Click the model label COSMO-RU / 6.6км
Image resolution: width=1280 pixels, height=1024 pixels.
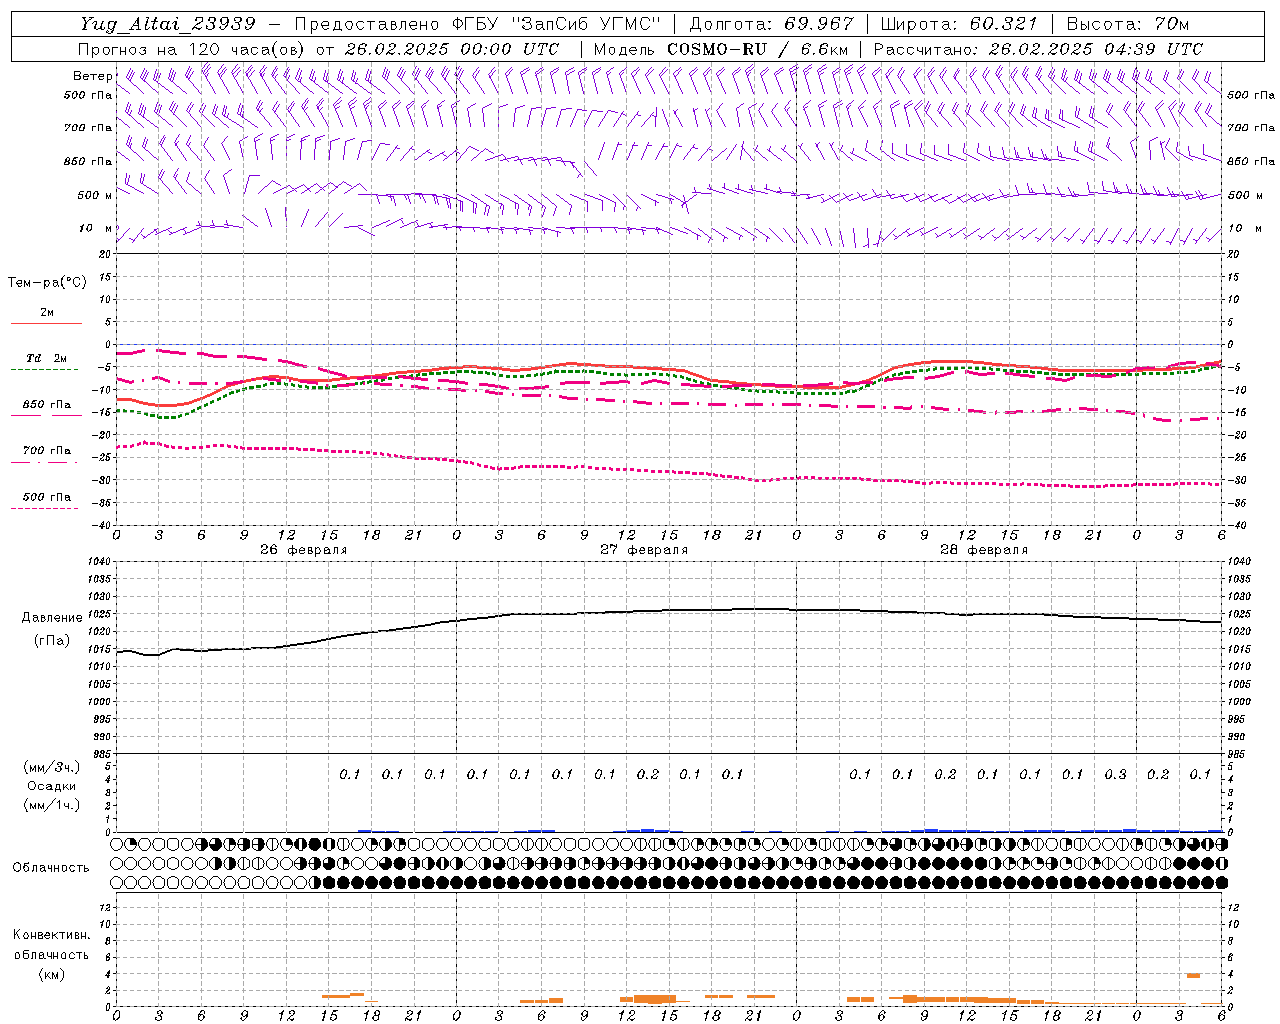click(758, 48)
